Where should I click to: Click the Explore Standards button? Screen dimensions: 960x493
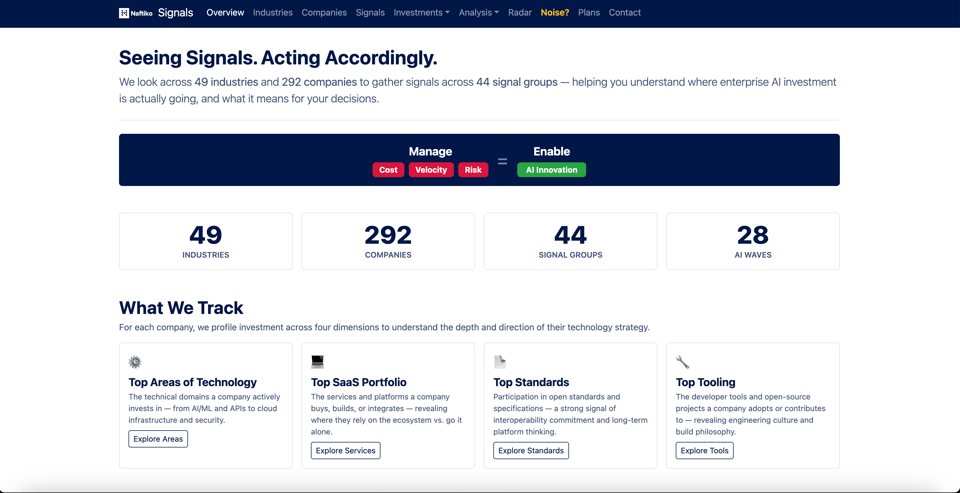pos(531,451)
